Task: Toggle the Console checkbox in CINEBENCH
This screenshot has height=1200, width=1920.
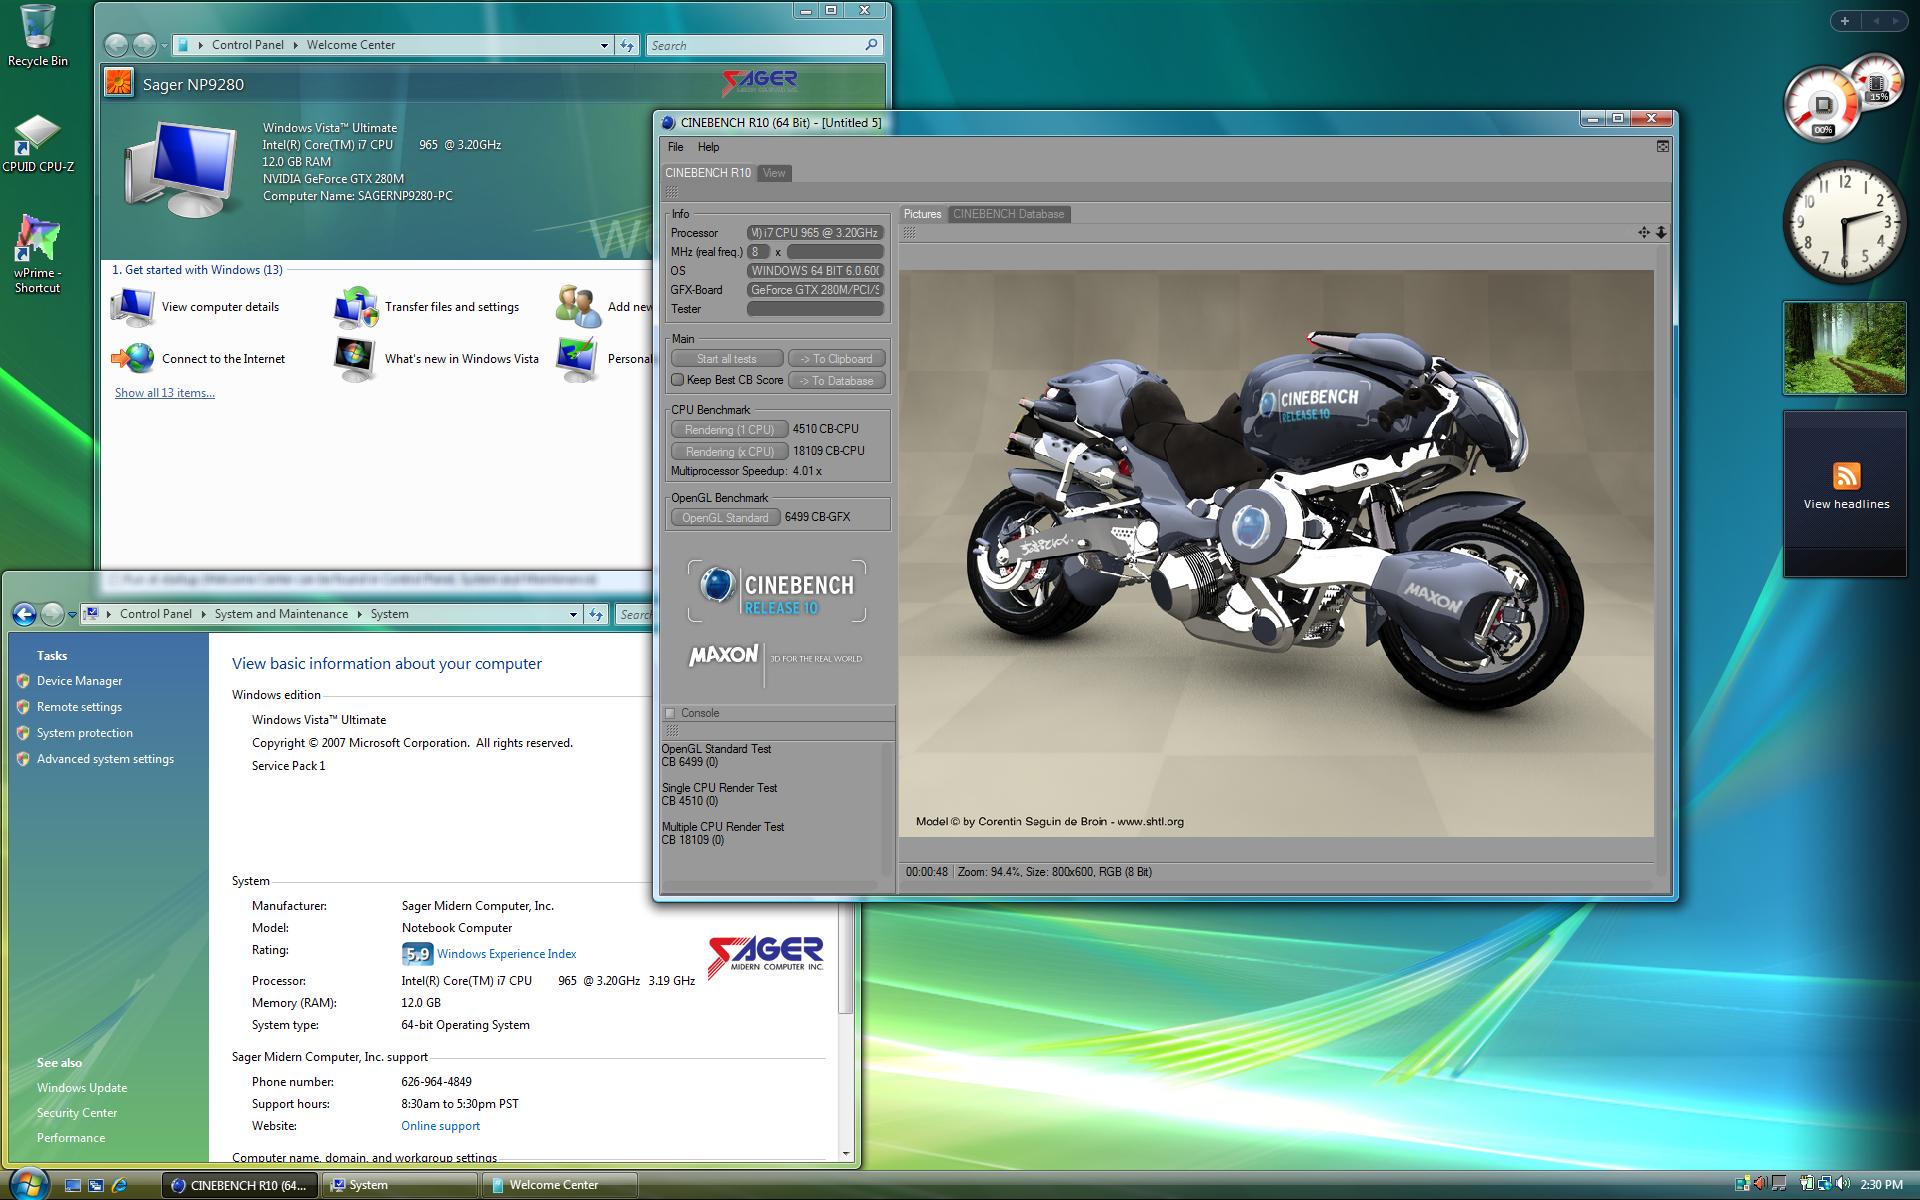Action: [x=670, y=713]
